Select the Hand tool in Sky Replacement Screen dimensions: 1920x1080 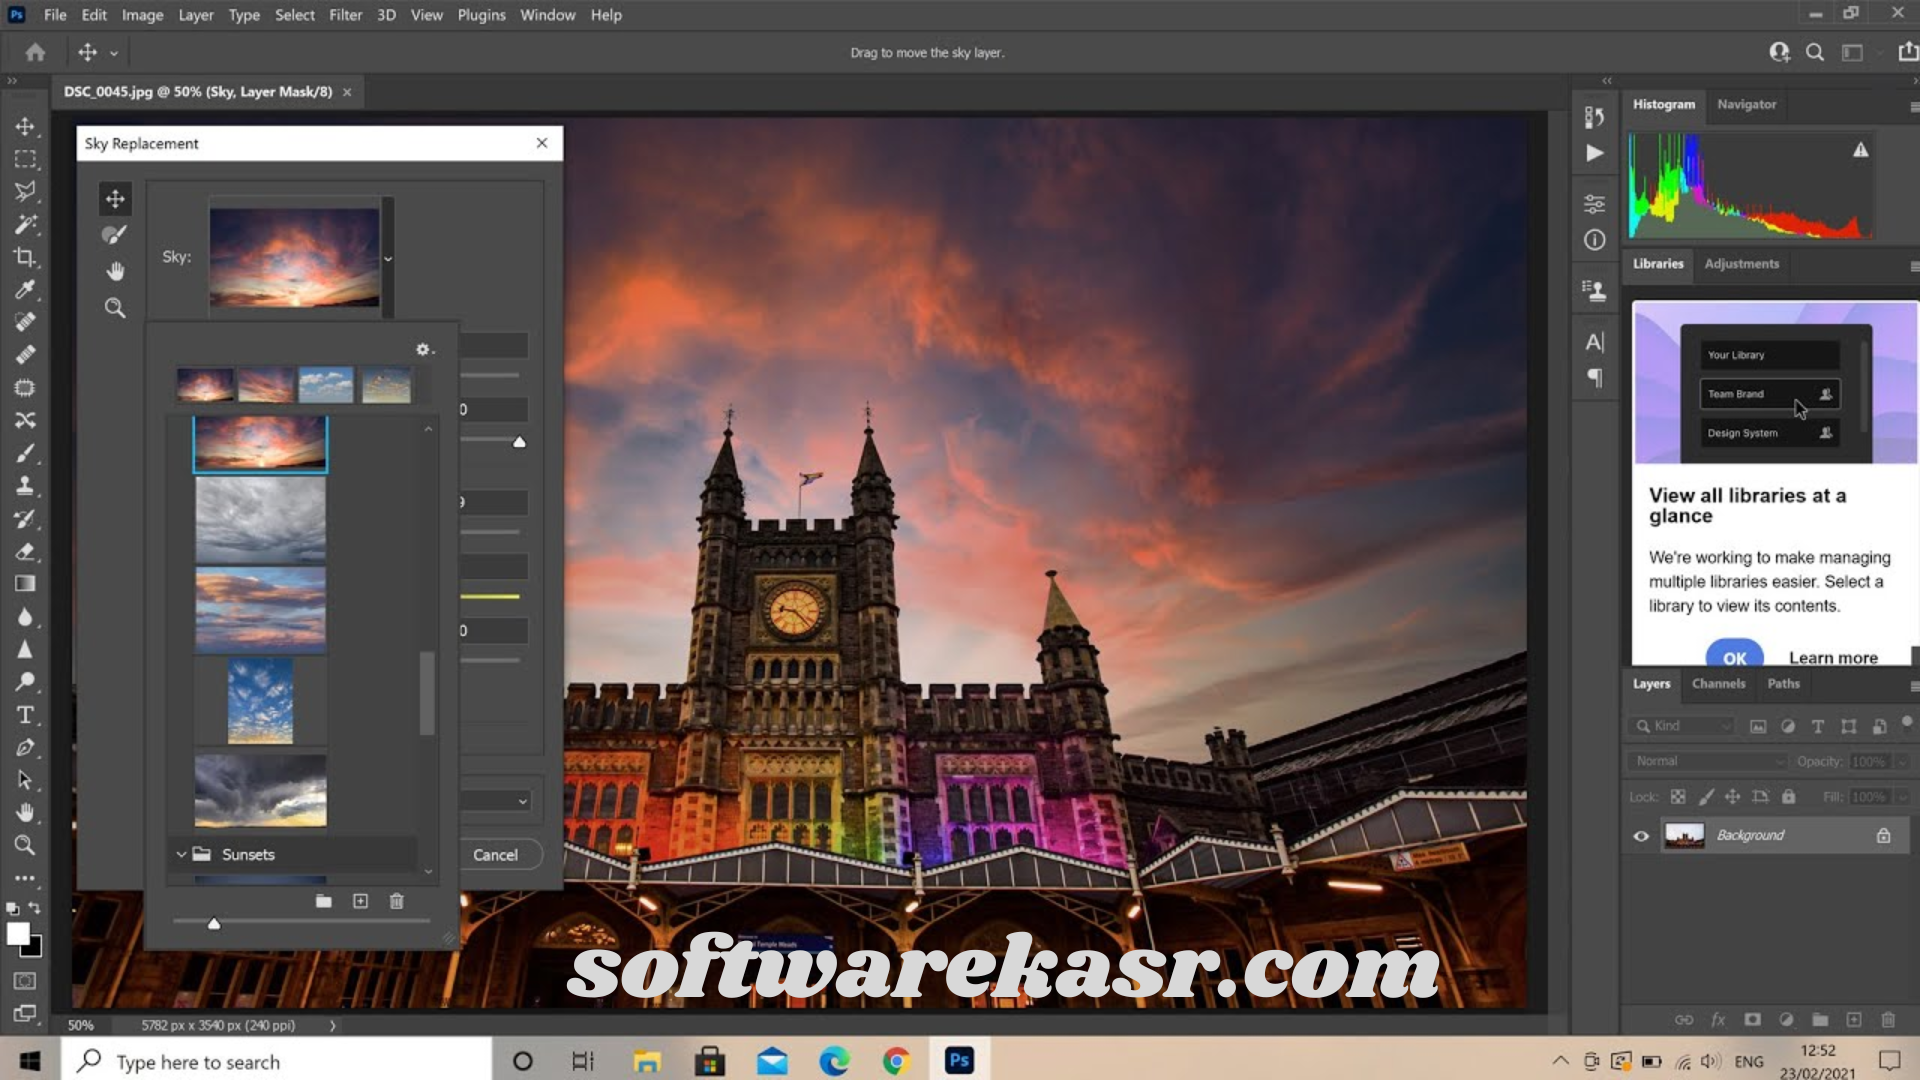coord(115,271)
